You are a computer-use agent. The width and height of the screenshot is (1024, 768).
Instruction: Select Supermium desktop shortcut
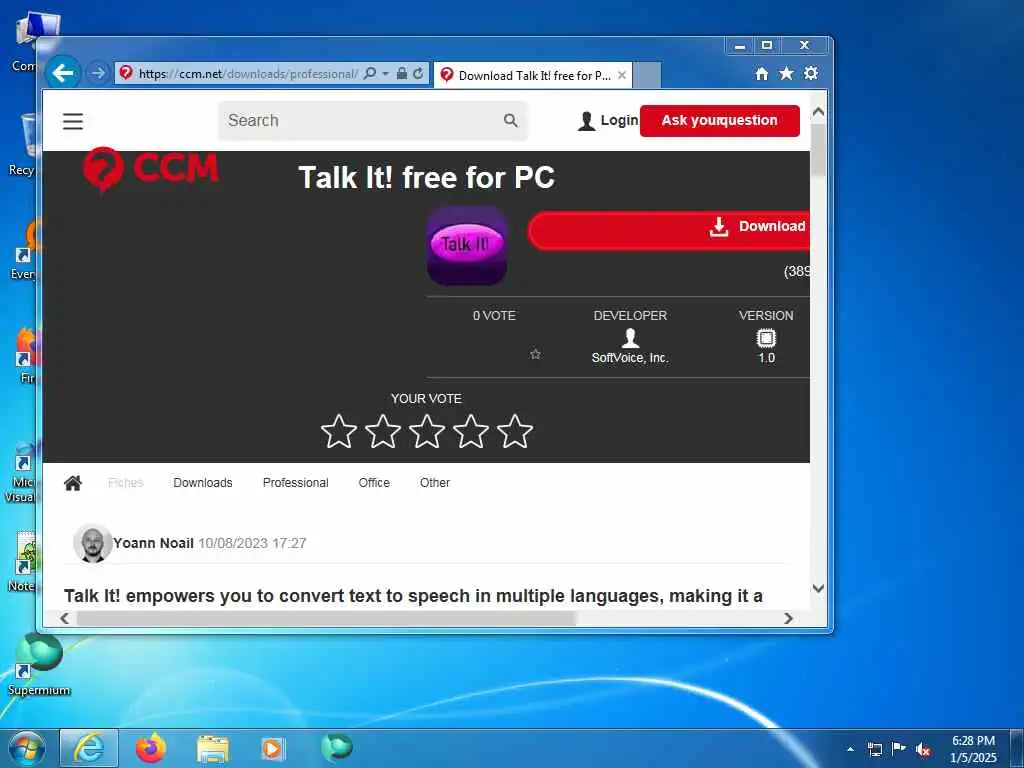(39, 664)
